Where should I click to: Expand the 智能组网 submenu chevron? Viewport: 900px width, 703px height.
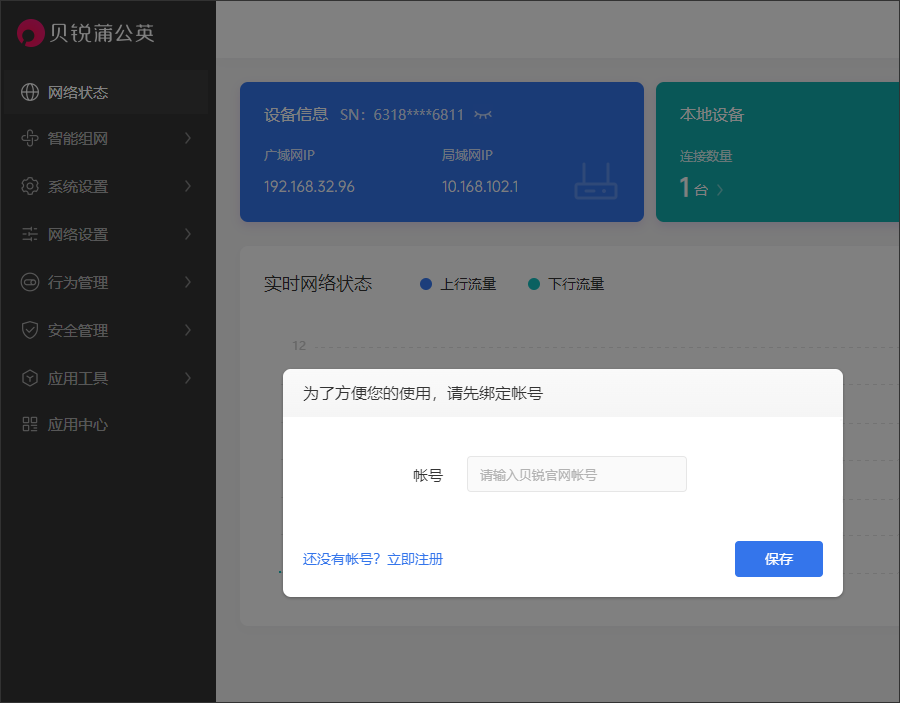pyautogui.click(x=188, y=139)
